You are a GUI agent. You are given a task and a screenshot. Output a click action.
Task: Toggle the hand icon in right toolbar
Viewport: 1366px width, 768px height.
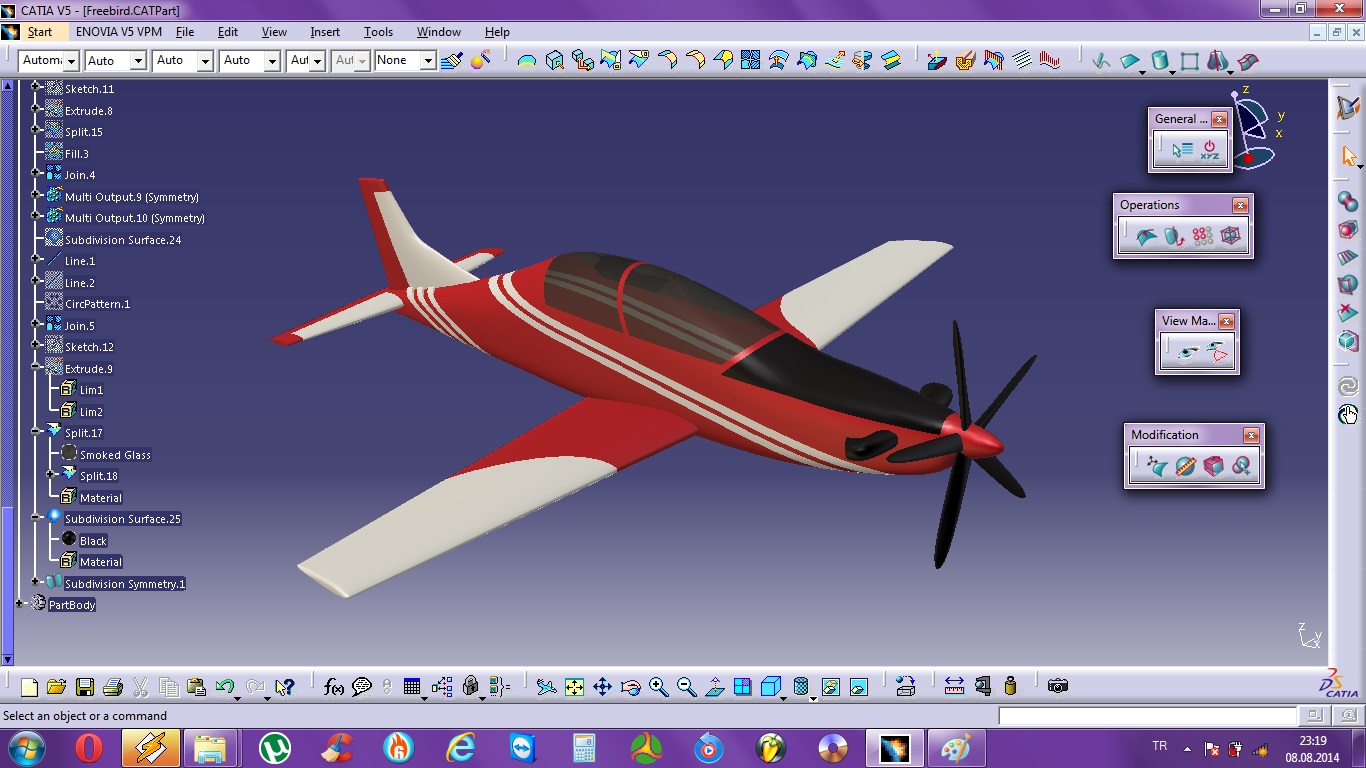(1348, 414)
